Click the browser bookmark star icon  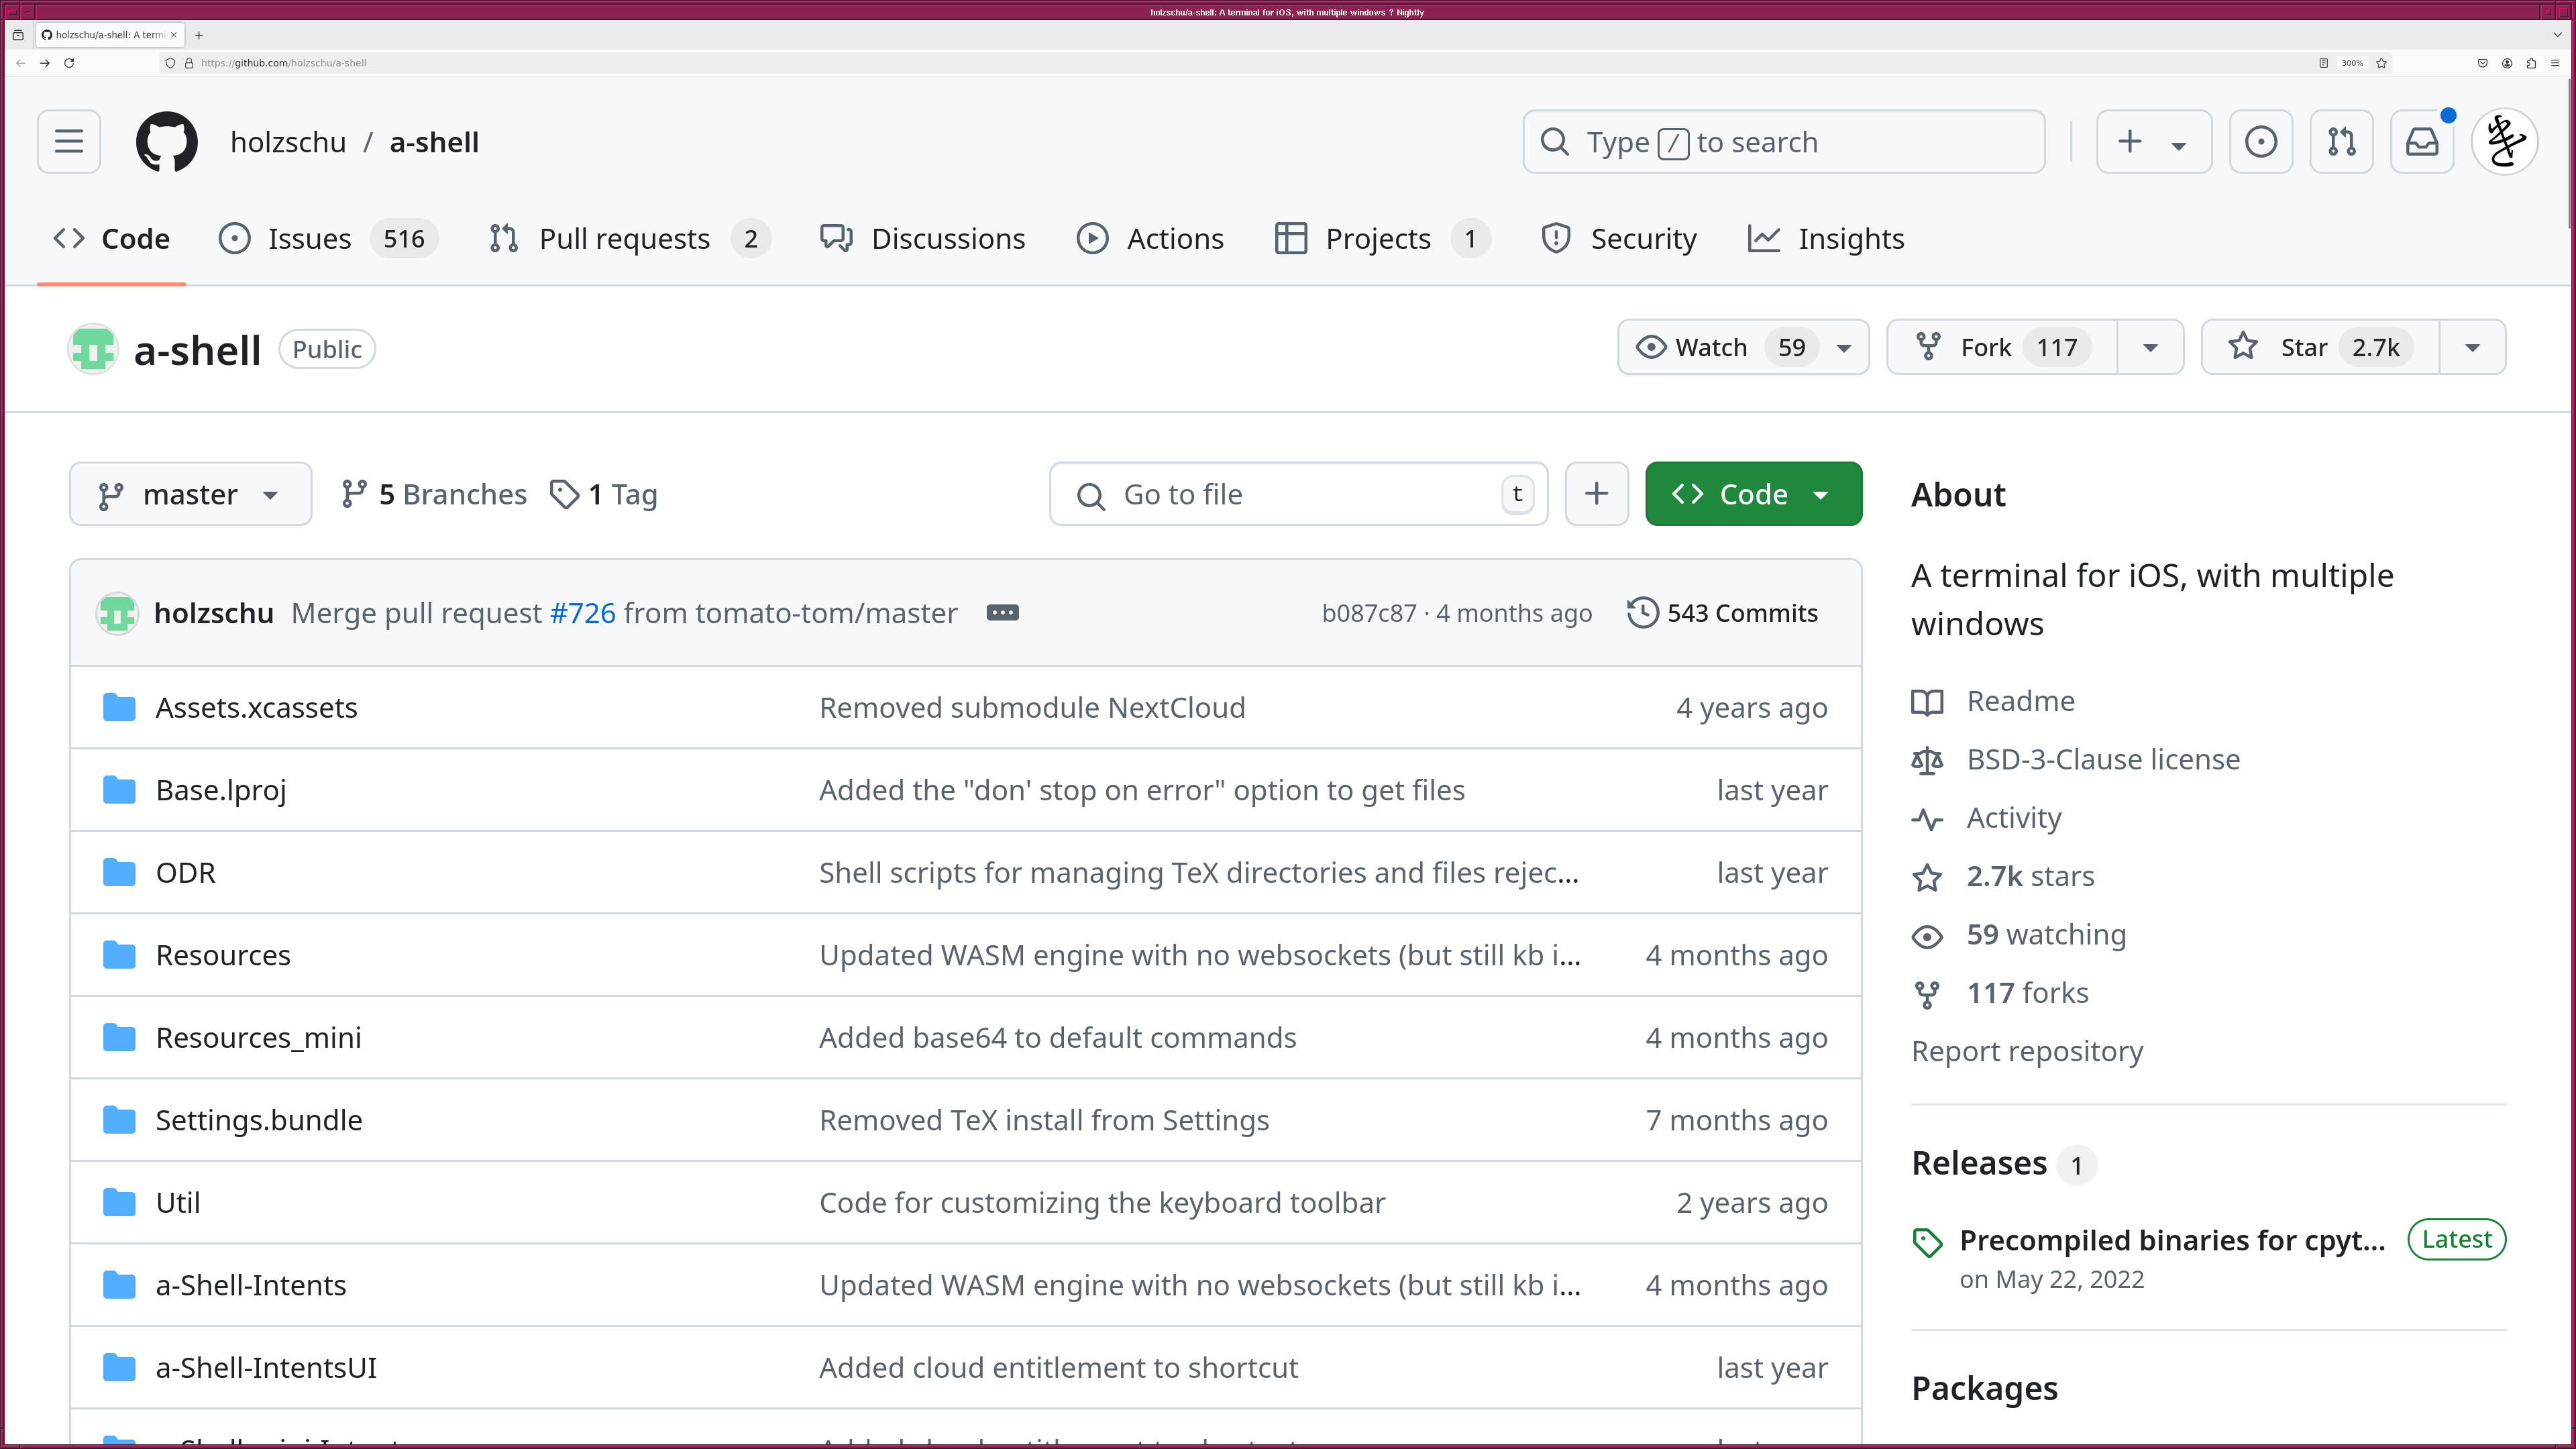[x=2382, y=63]
